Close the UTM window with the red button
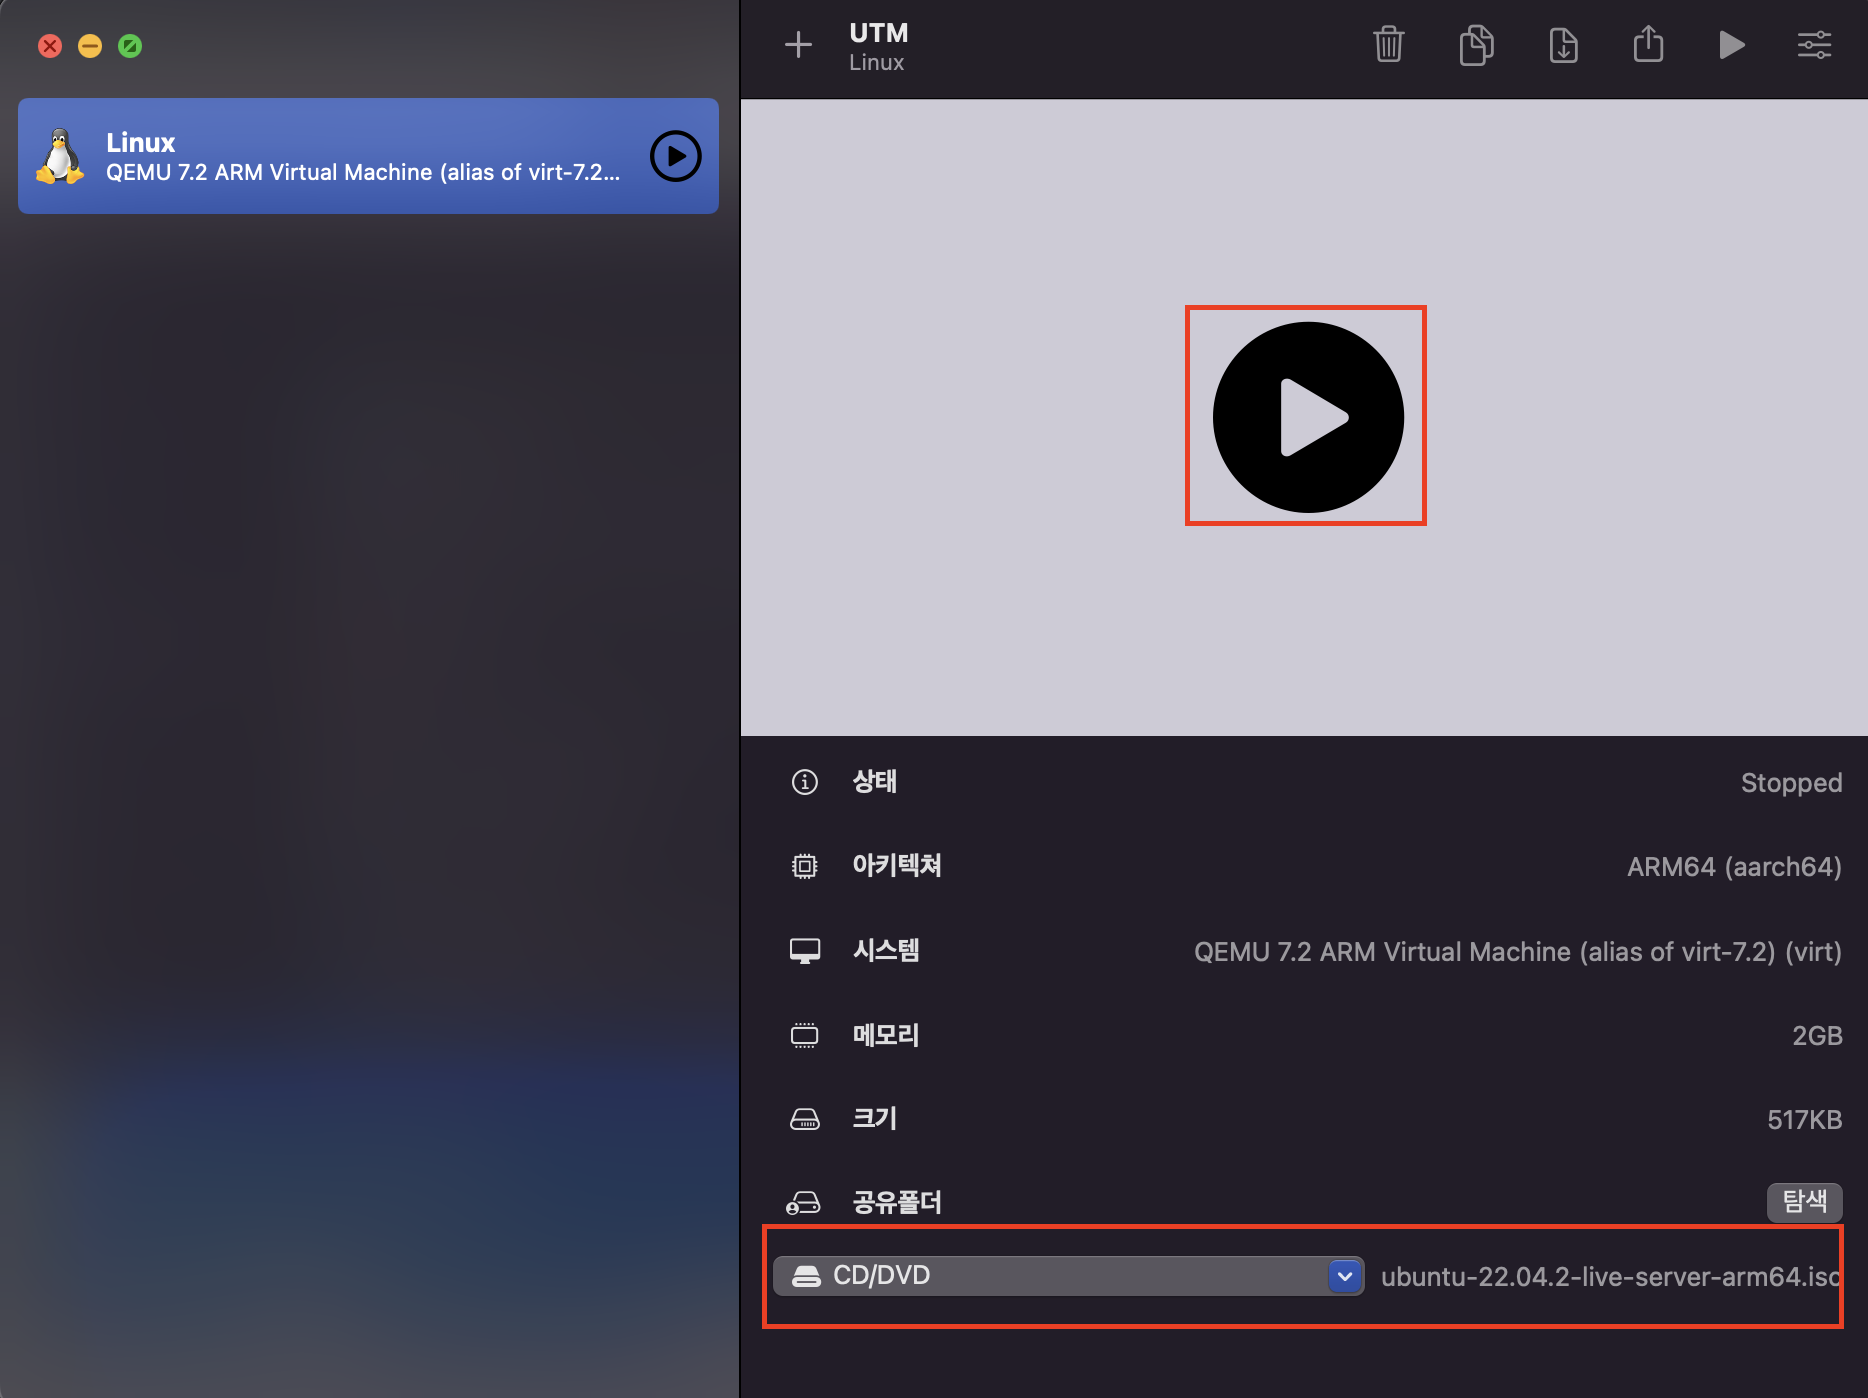1868x1398 pixels. 50,46
